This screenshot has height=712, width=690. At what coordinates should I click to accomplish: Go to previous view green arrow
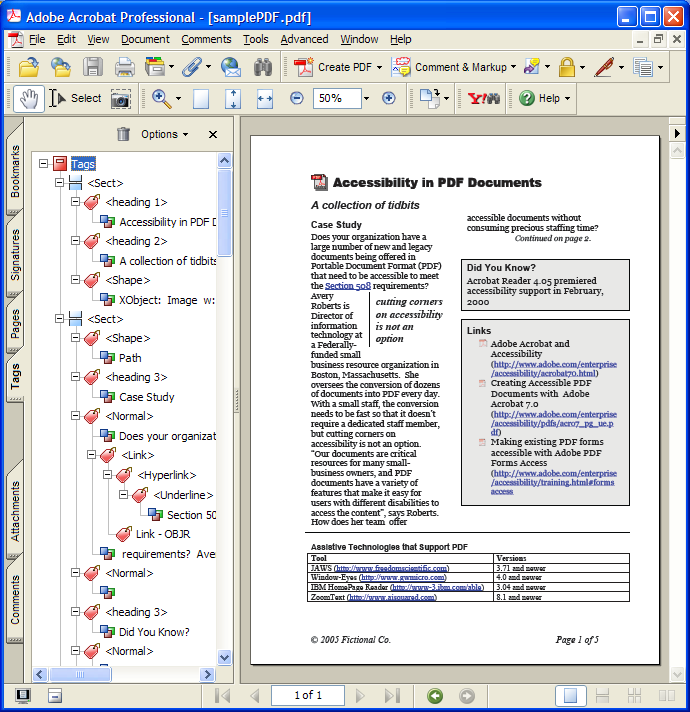tap(435, 695)
